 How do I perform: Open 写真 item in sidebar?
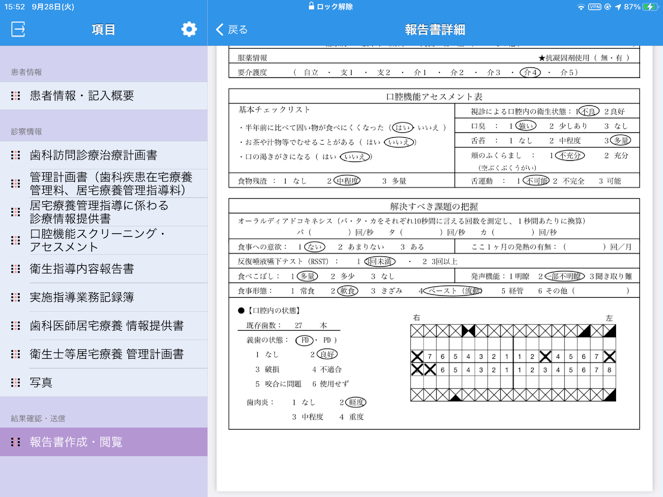(x=104, y=382)
